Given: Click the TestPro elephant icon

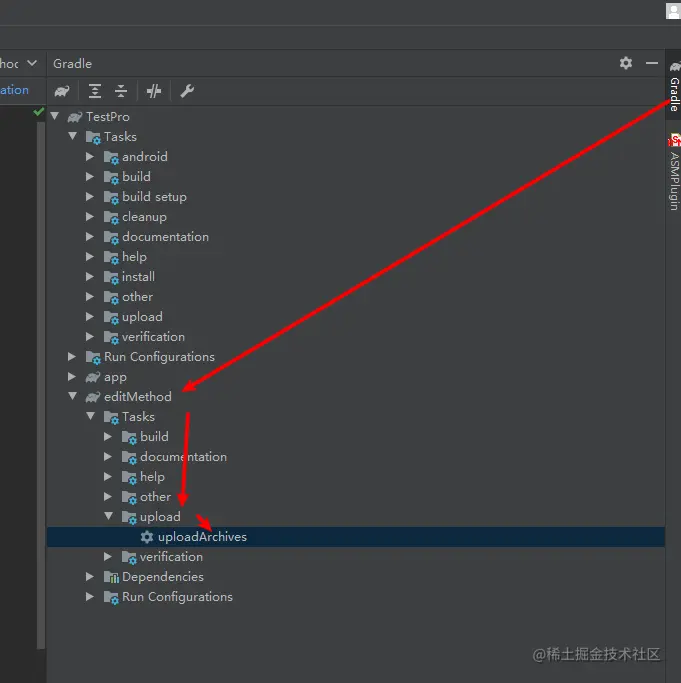Looking at the screenshot, I should tap(75, 117).
